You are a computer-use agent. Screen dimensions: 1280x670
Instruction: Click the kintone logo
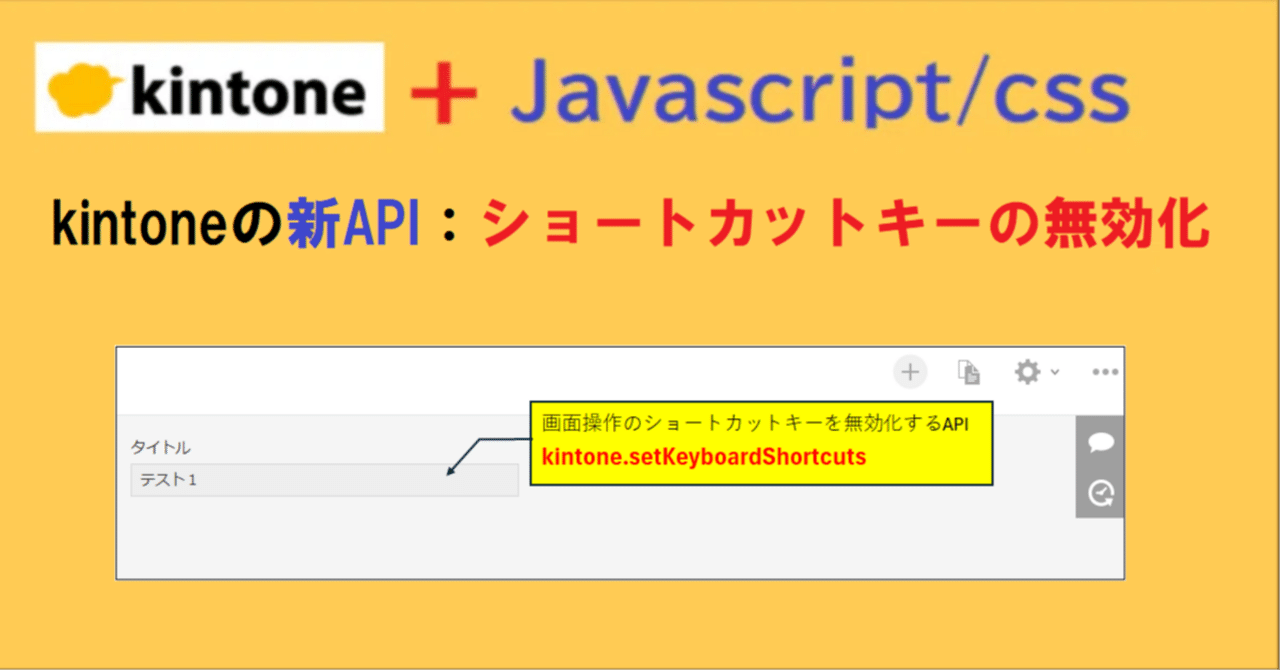coord(210,87)
